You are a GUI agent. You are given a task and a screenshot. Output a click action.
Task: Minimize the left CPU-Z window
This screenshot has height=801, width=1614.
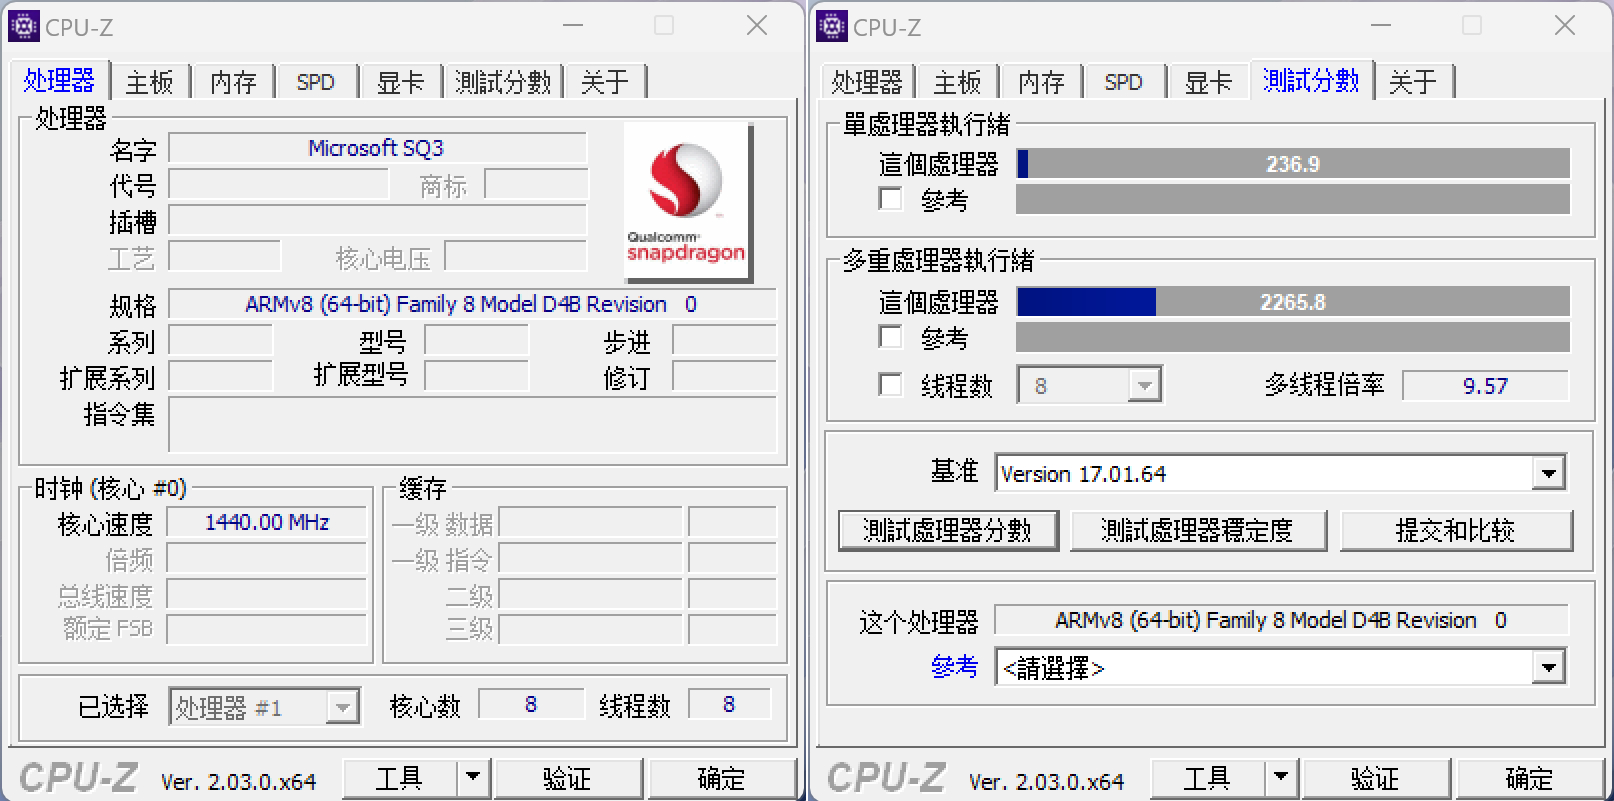[573, 26]
